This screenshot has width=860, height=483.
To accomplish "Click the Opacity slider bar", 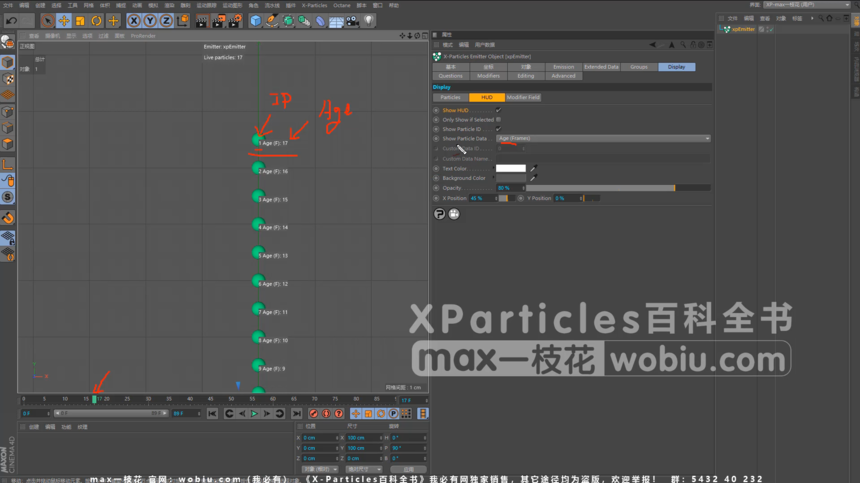I will click(618, 188).
